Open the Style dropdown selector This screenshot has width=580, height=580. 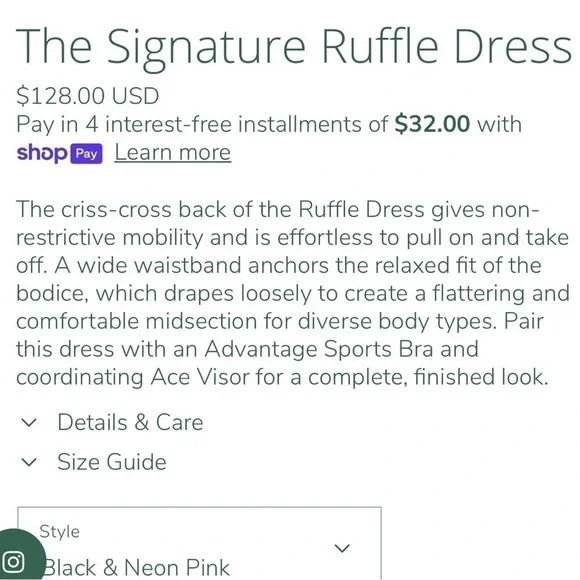click(199, 544)
